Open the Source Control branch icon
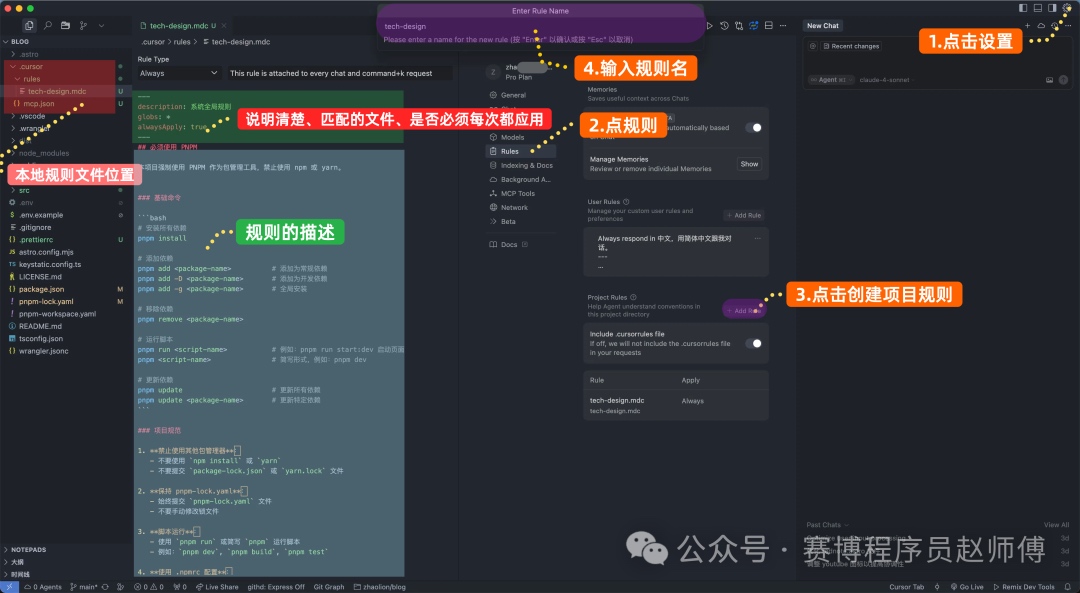This screenshot has height=593, width=1080. tap(83, 25)
